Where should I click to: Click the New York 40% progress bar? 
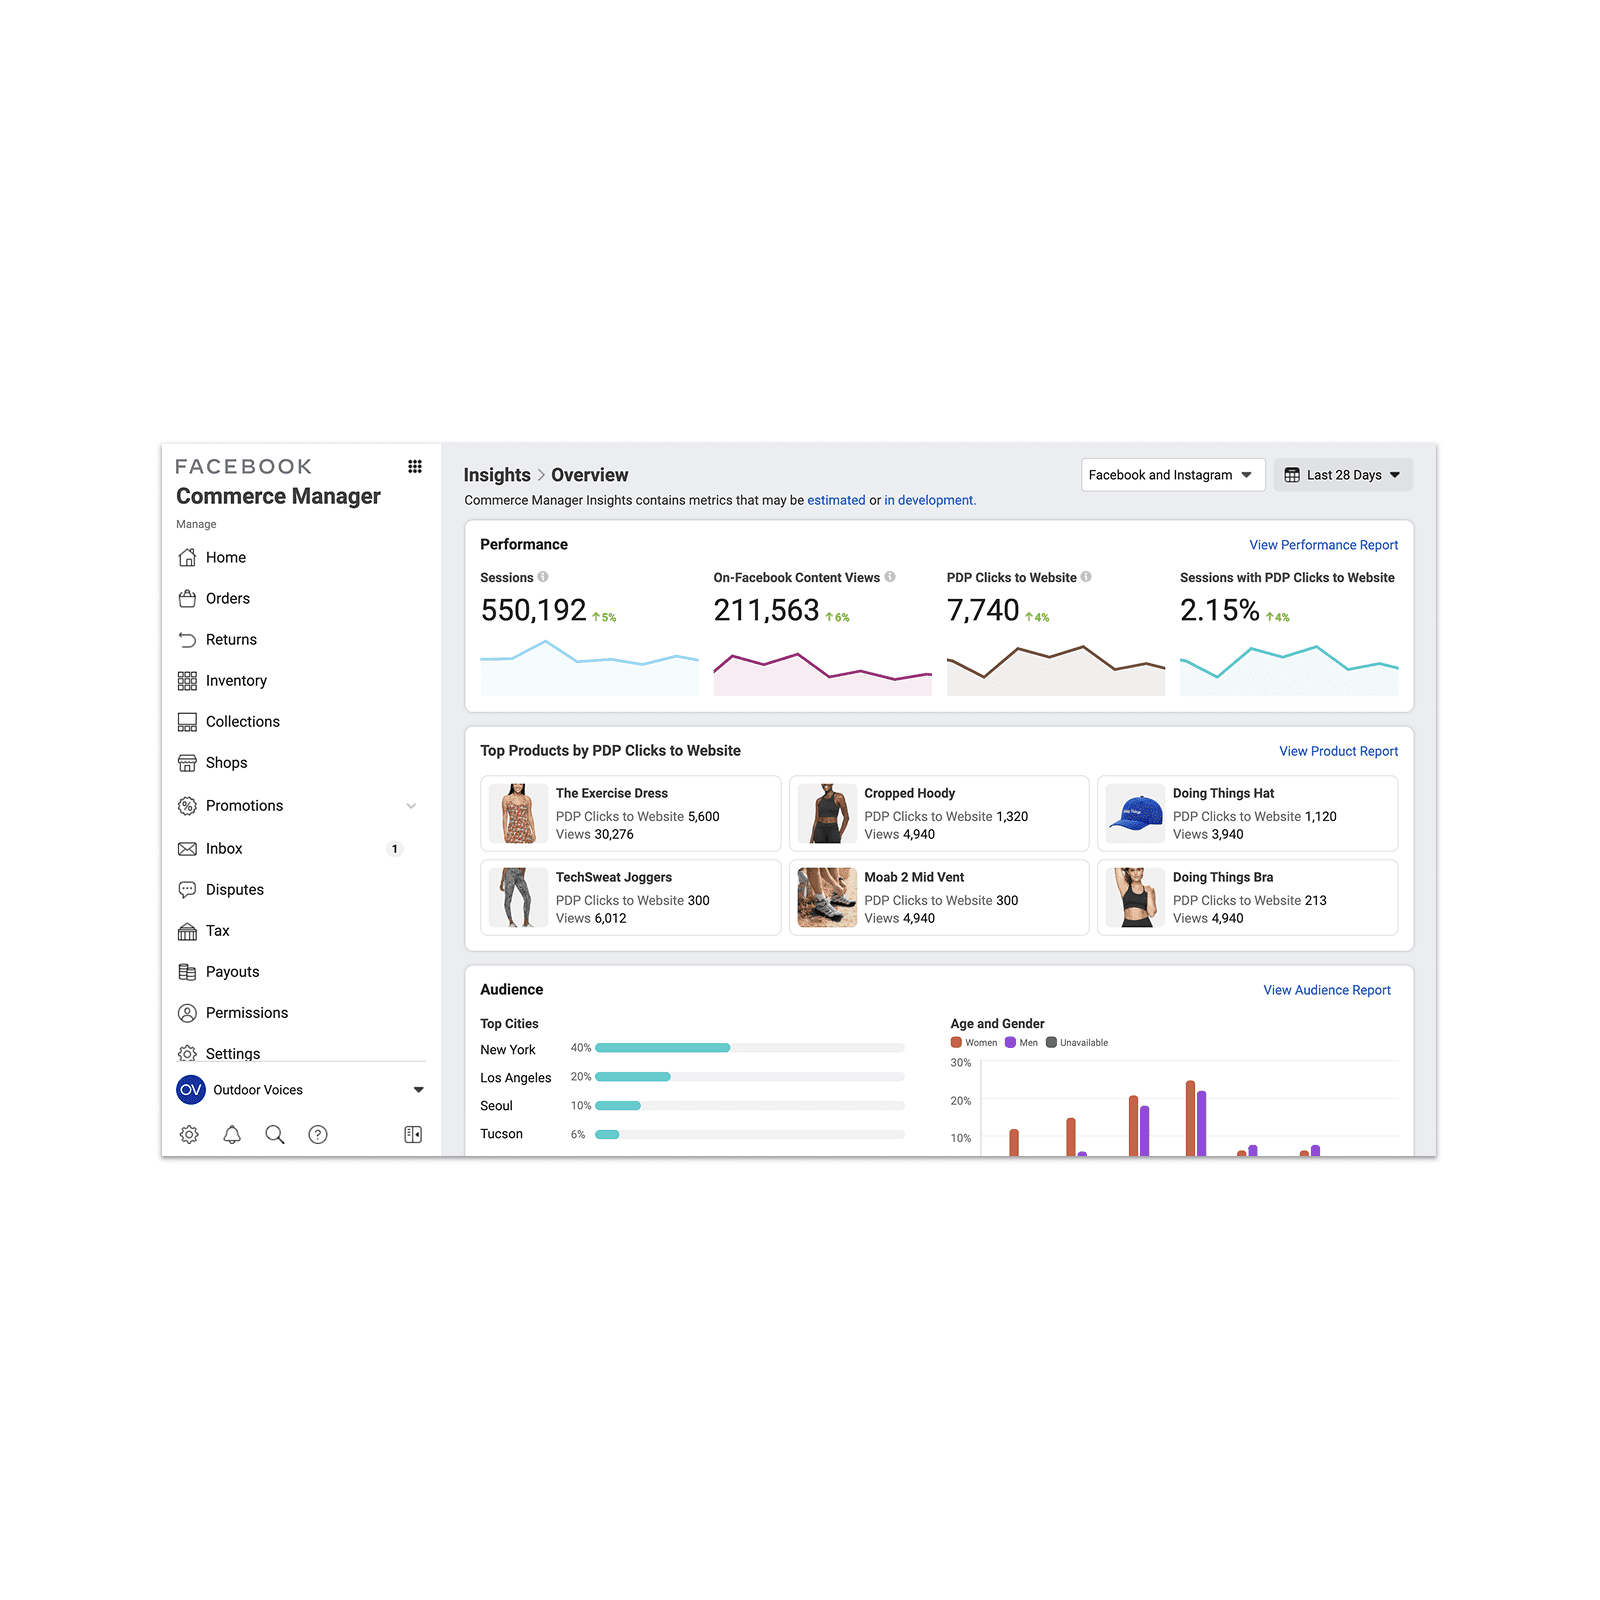[x=750, y=1048]
